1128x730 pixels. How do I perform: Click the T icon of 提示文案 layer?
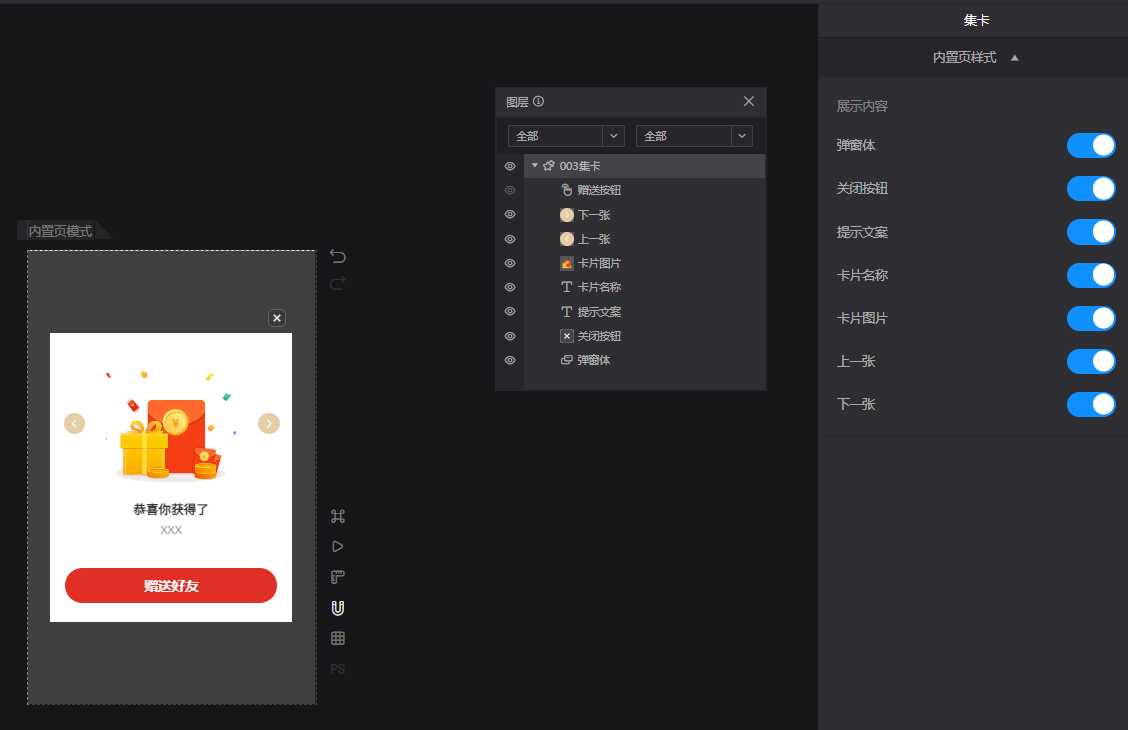click(567, 311)
